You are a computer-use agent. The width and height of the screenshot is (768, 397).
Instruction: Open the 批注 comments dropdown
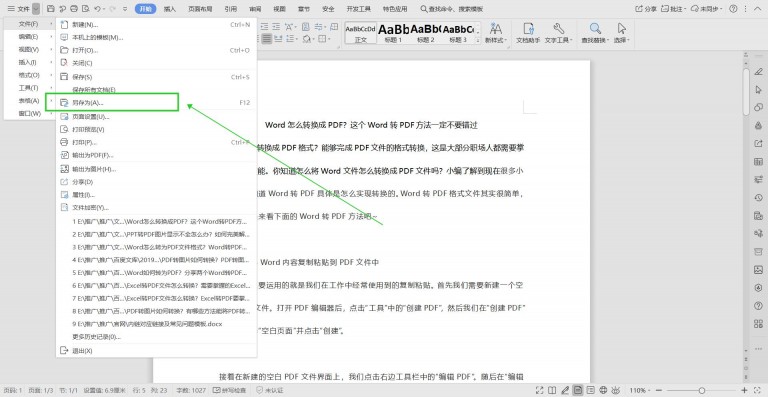coord(673,9)
